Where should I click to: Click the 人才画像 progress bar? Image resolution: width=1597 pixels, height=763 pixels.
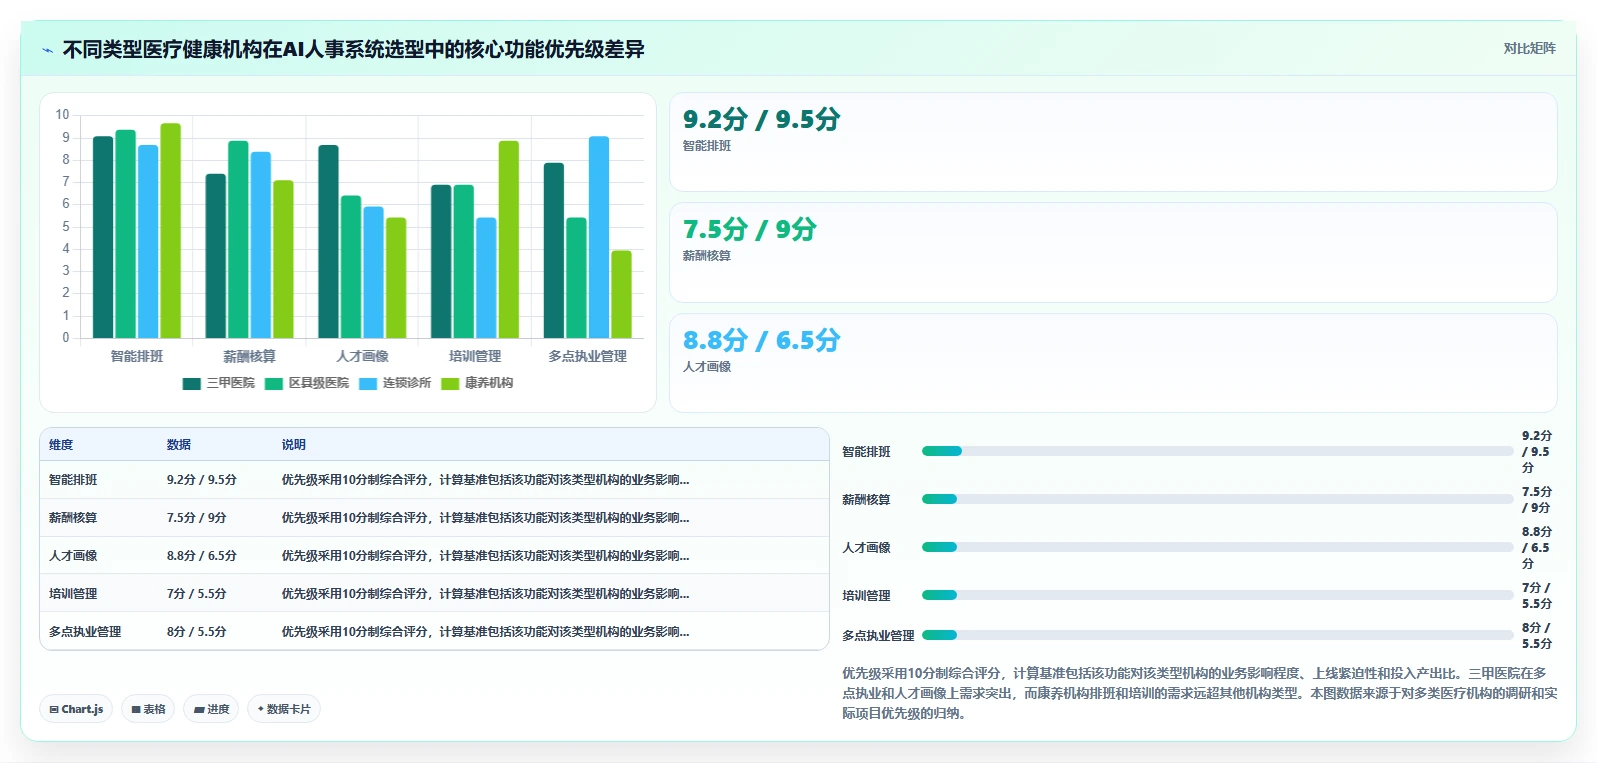pos(1217,547)
